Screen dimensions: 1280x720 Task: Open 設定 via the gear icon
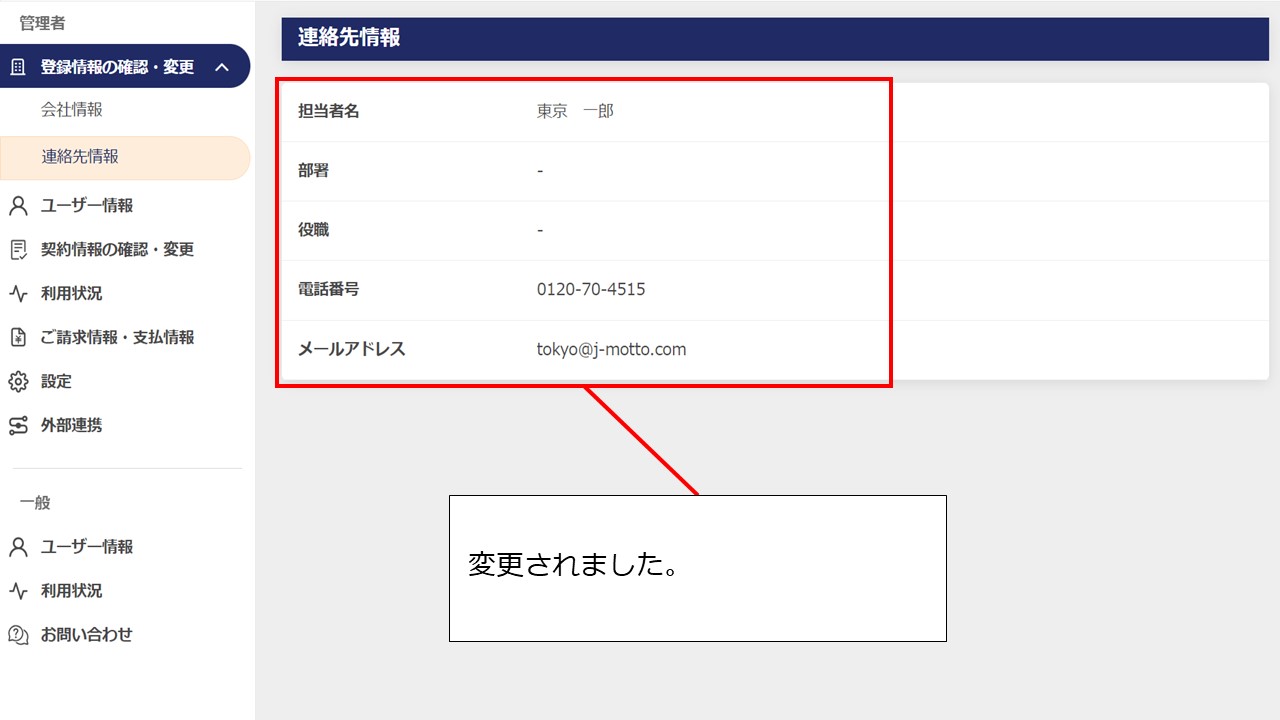(17, 381)
